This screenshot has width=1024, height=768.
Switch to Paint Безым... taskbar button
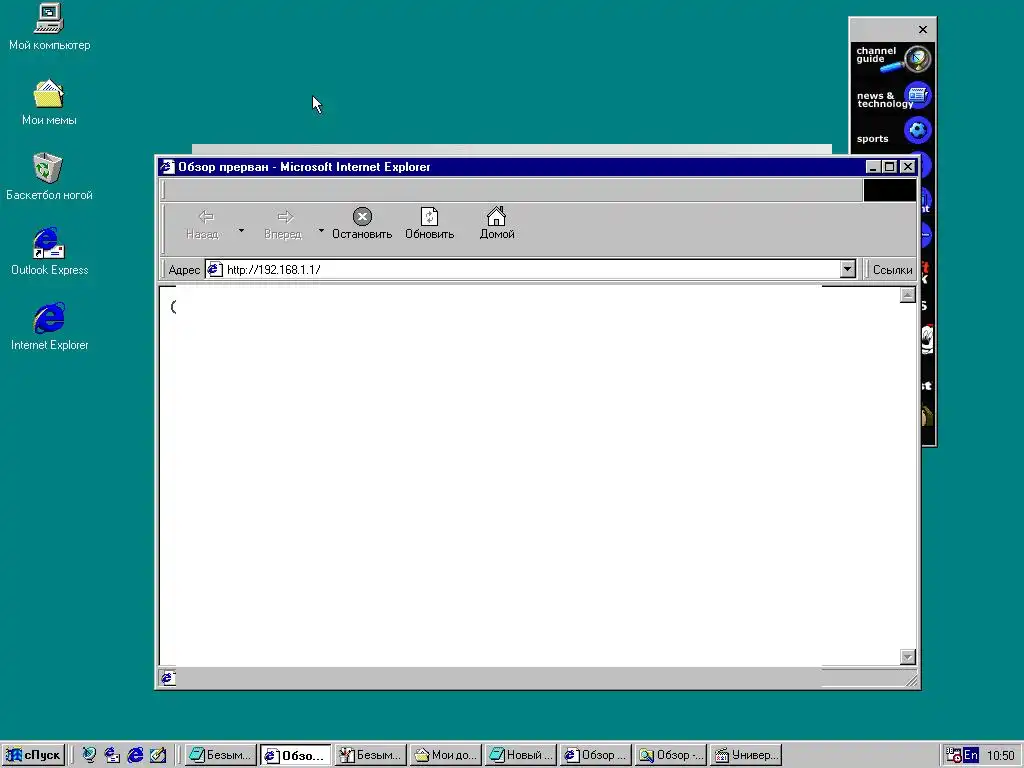pos(370,755)
